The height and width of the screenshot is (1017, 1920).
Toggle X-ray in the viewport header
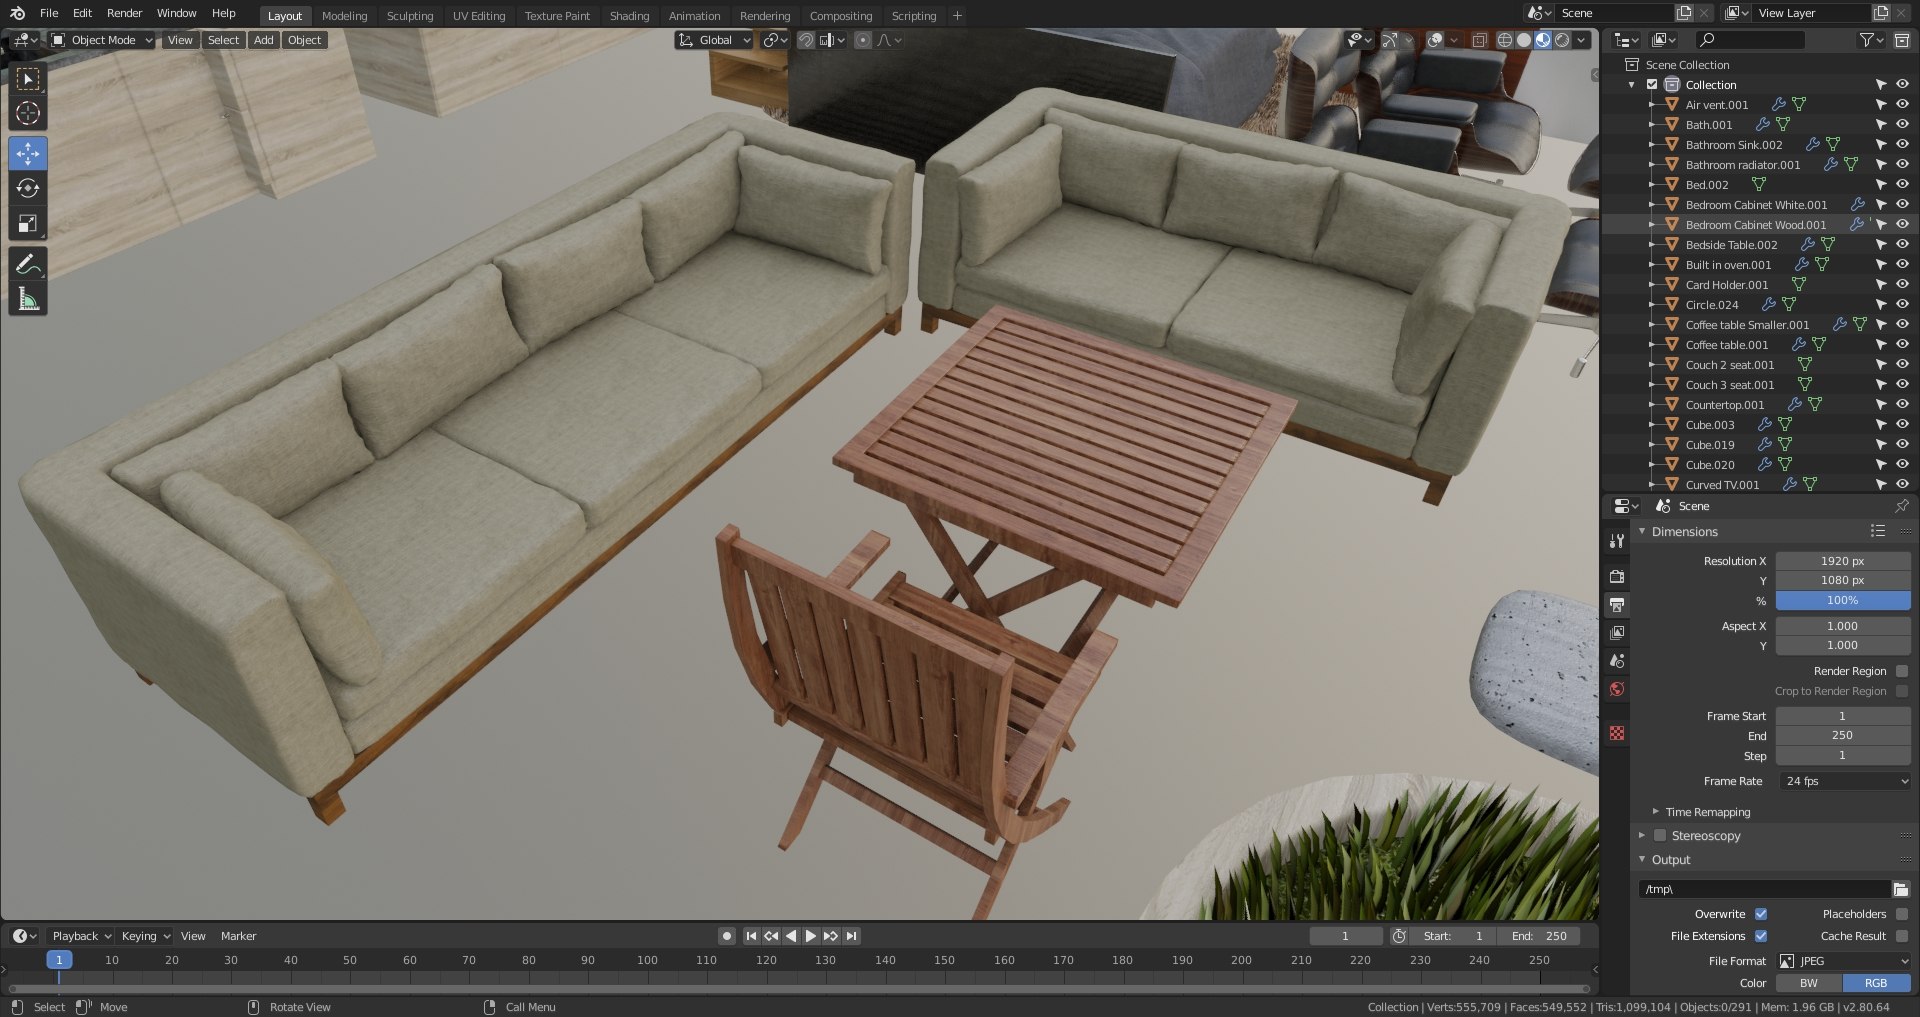click(1480, 40)
